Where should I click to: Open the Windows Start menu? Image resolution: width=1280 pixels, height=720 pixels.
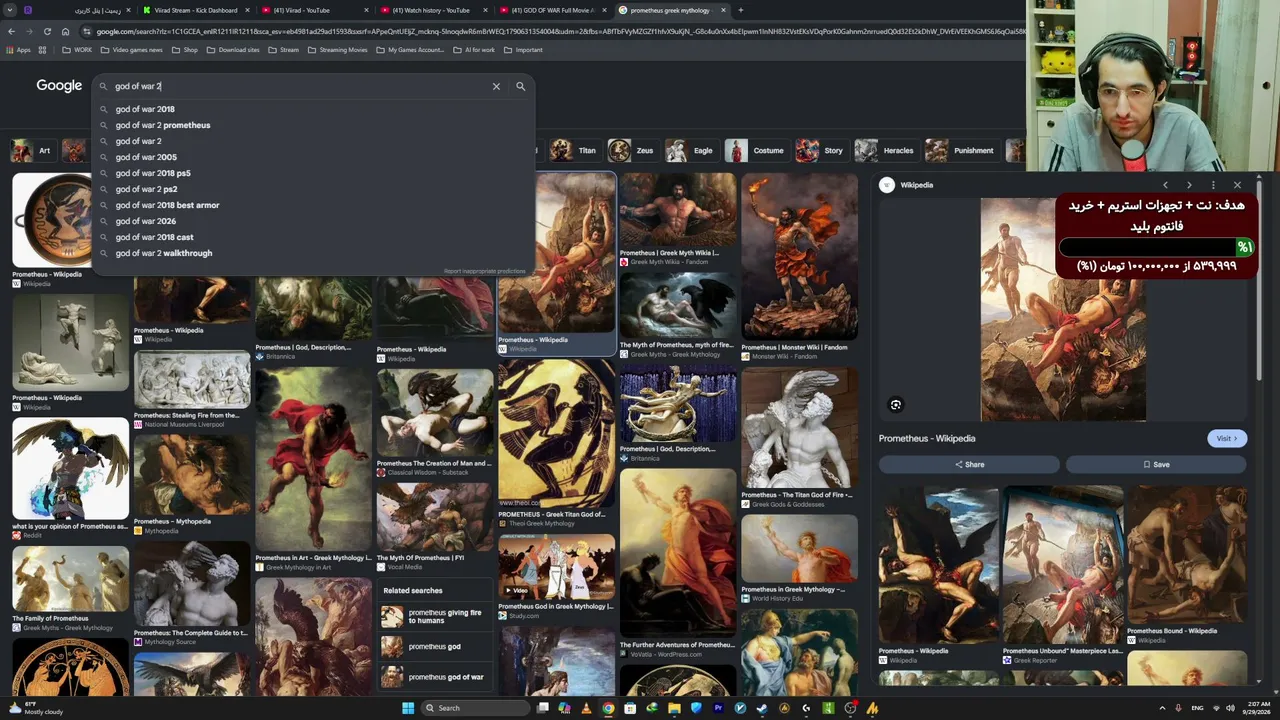(x=408, y=708)
